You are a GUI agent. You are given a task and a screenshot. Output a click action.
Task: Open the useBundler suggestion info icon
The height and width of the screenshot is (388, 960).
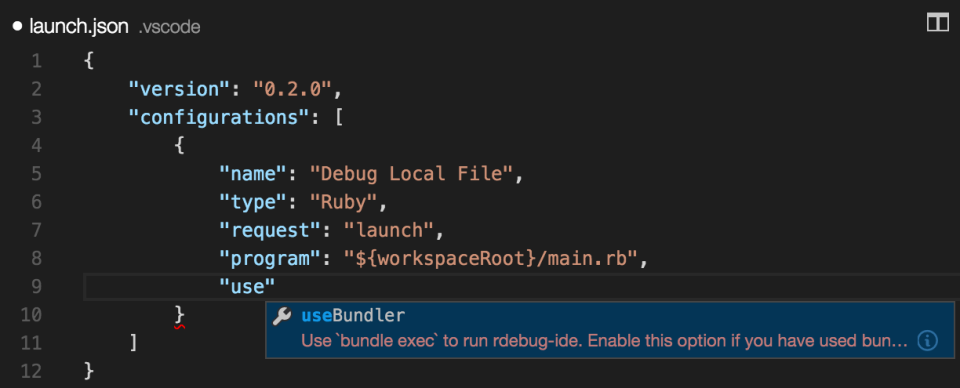pyautogui.click(x=928, y=341)
